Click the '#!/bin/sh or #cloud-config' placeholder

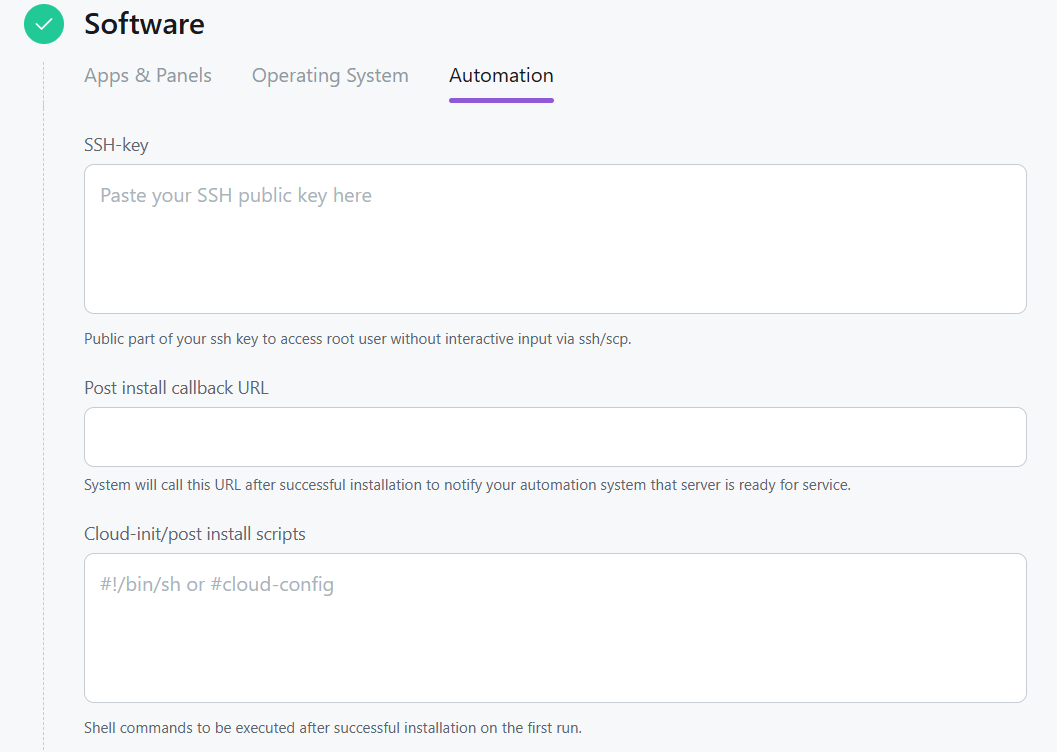click(217, 585)
